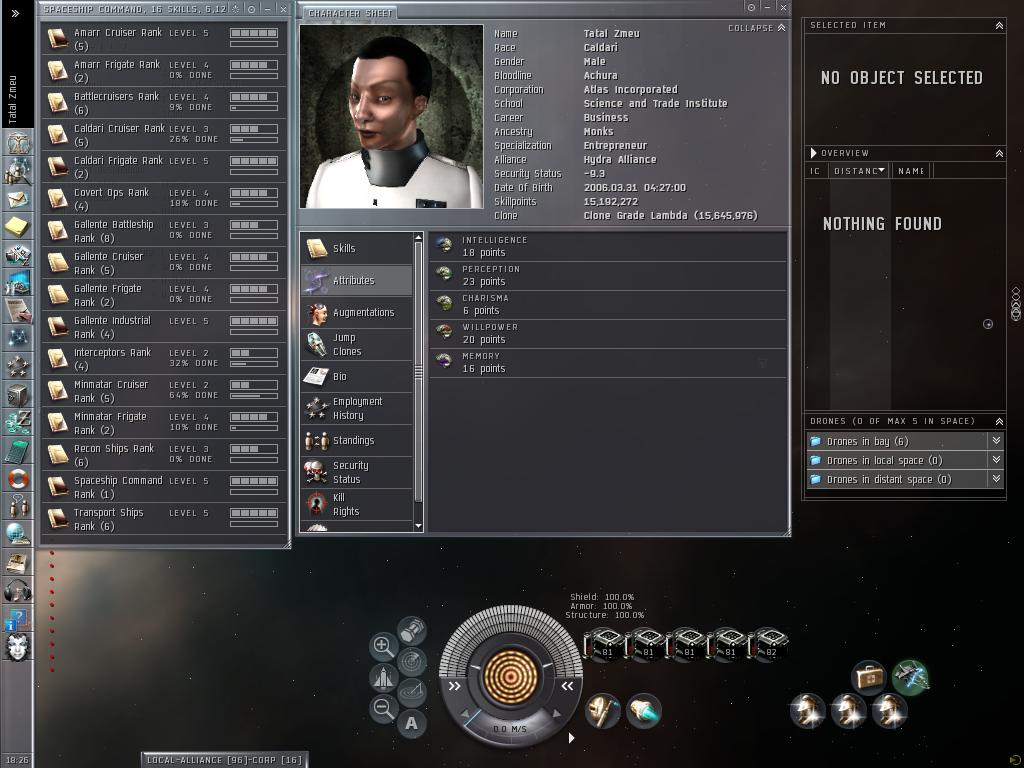Open the yellow notepad icon
Image resolution: width=1024 pixels, height=768 pixels.
18,227
